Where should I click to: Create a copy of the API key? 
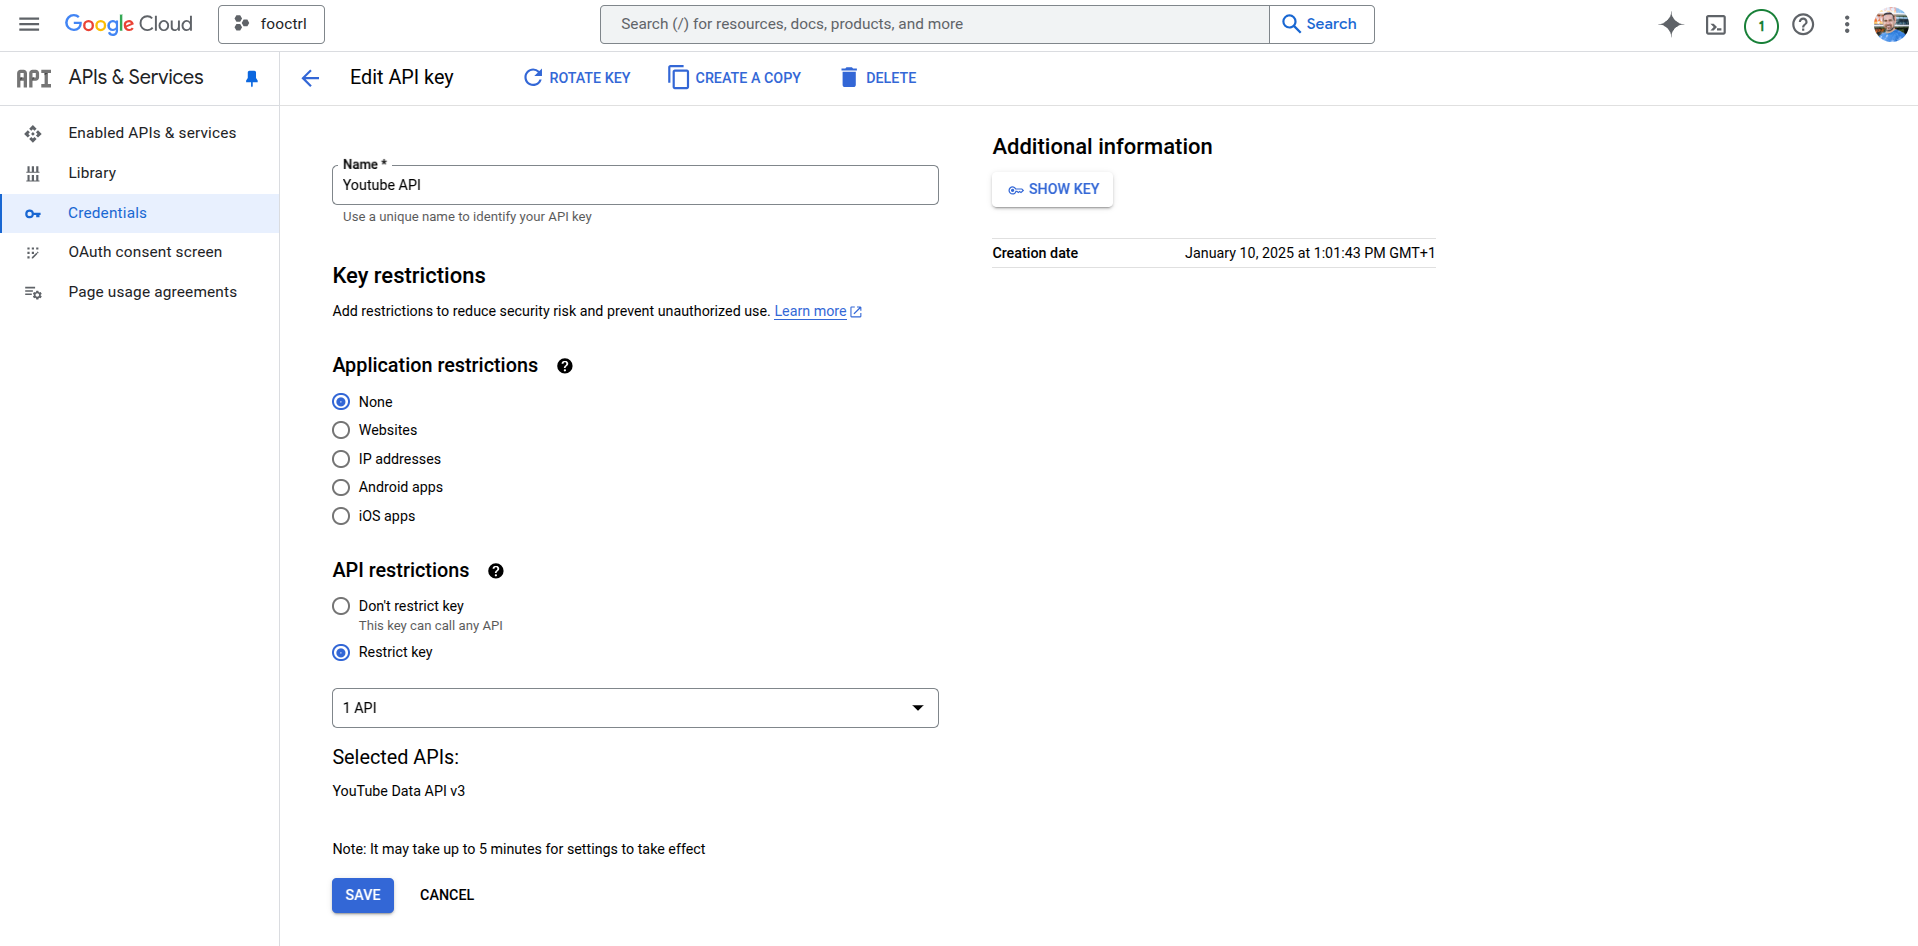click(x=734, y=77)
